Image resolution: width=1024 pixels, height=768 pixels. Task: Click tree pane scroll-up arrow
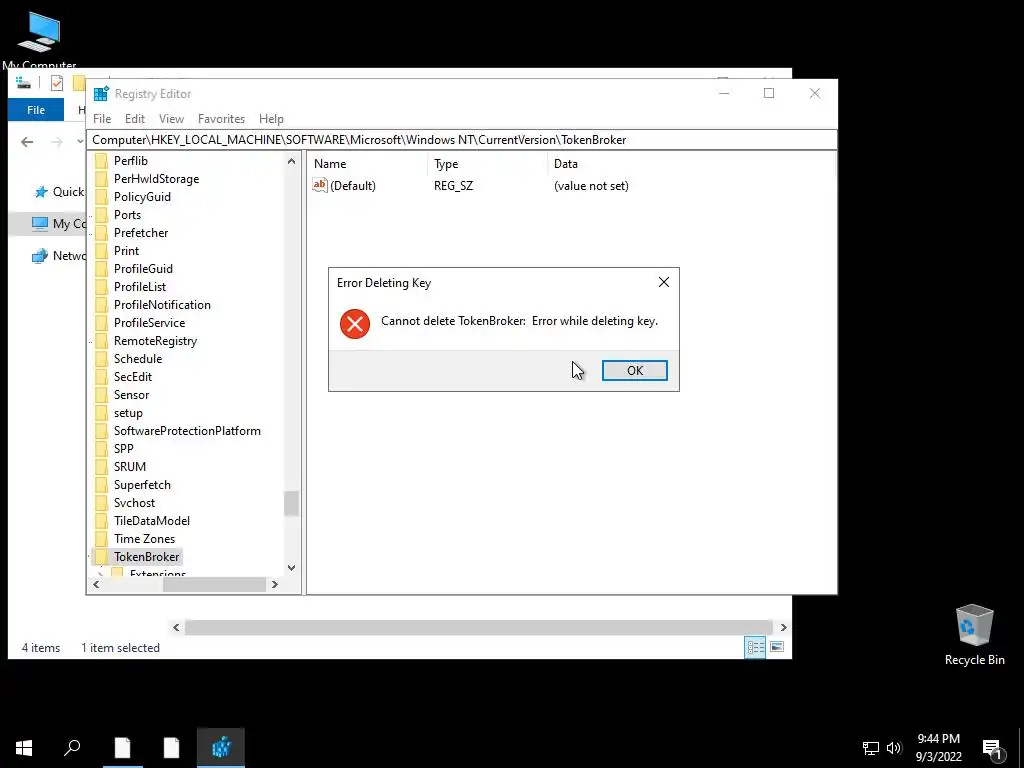pyautogui.click(x=291, y=161)
